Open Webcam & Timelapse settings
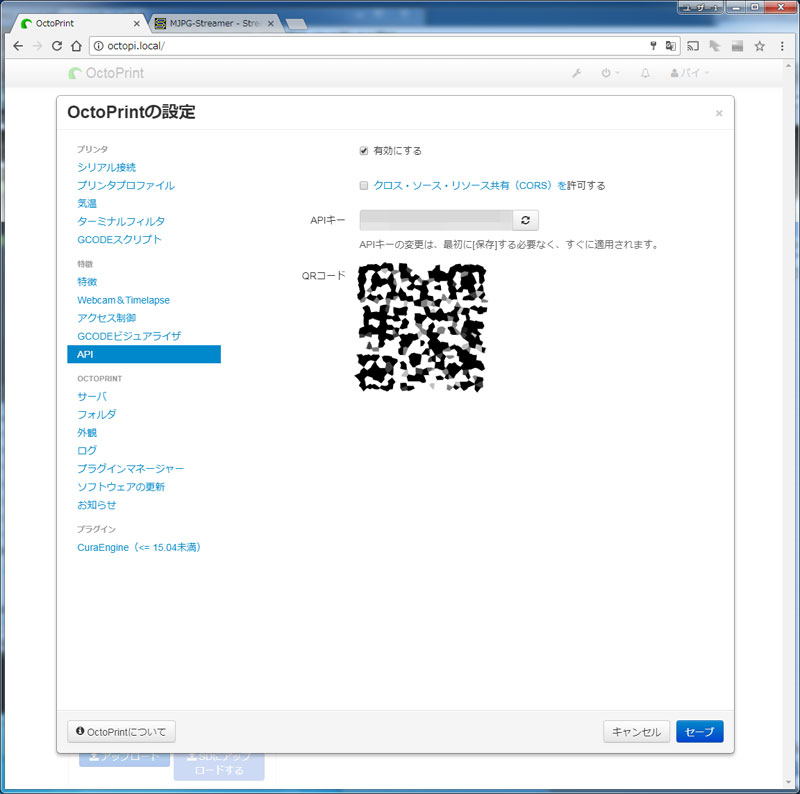Screen dimensions: 800x794 123,300
